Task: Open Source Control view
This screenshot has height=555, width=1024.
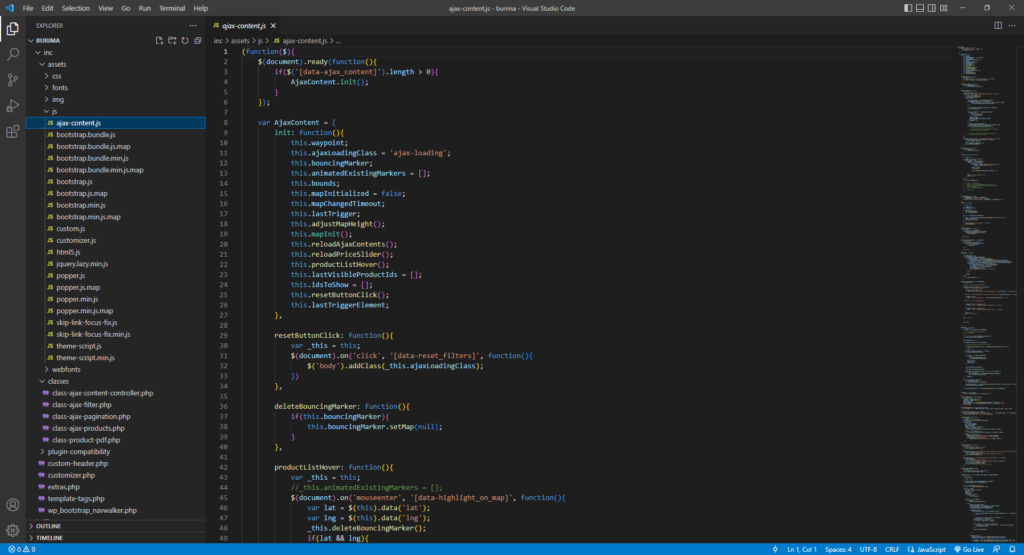Action: [12, 80]
